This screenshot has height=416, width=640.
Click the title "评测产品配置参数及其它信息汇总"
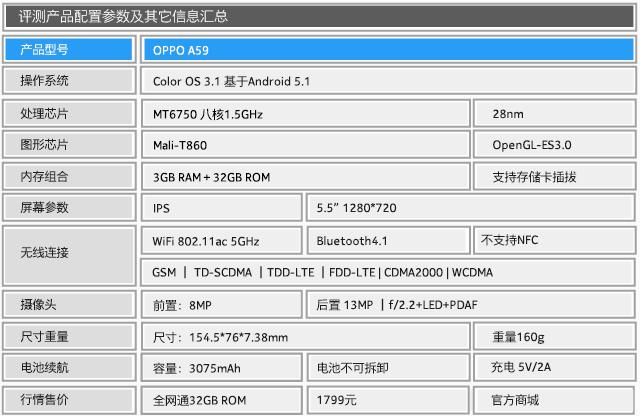pos(123,16)
